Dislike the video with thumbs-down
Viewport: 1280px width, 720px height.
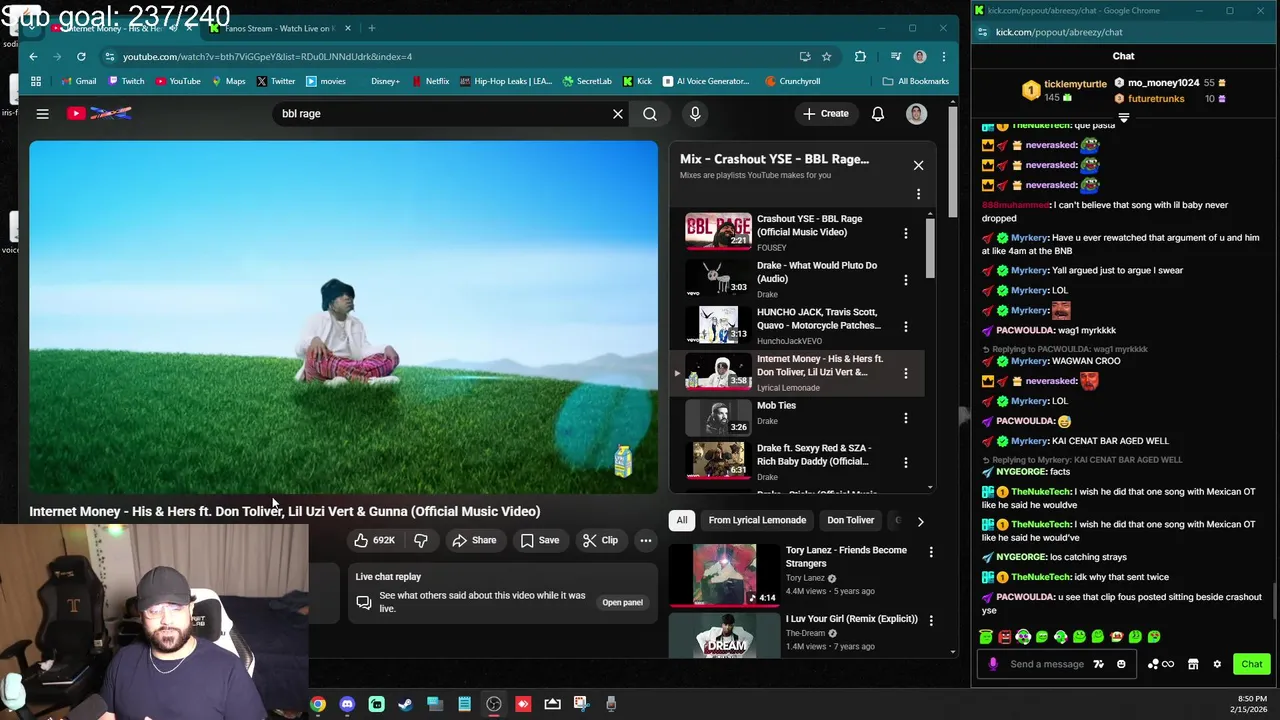point(421,540)
